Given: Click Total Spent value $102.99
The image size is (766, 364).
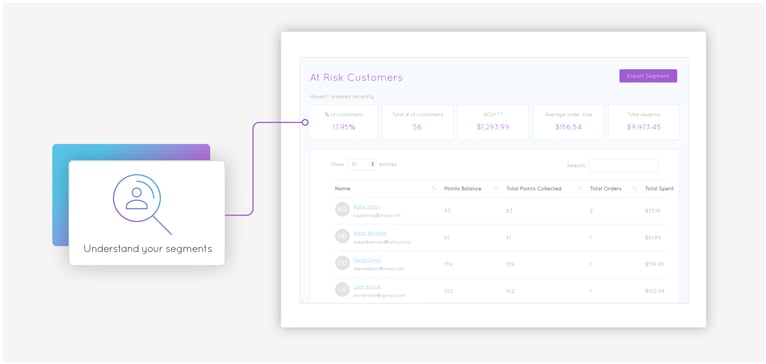Looking at the screenshot, I should pos(655,291).
